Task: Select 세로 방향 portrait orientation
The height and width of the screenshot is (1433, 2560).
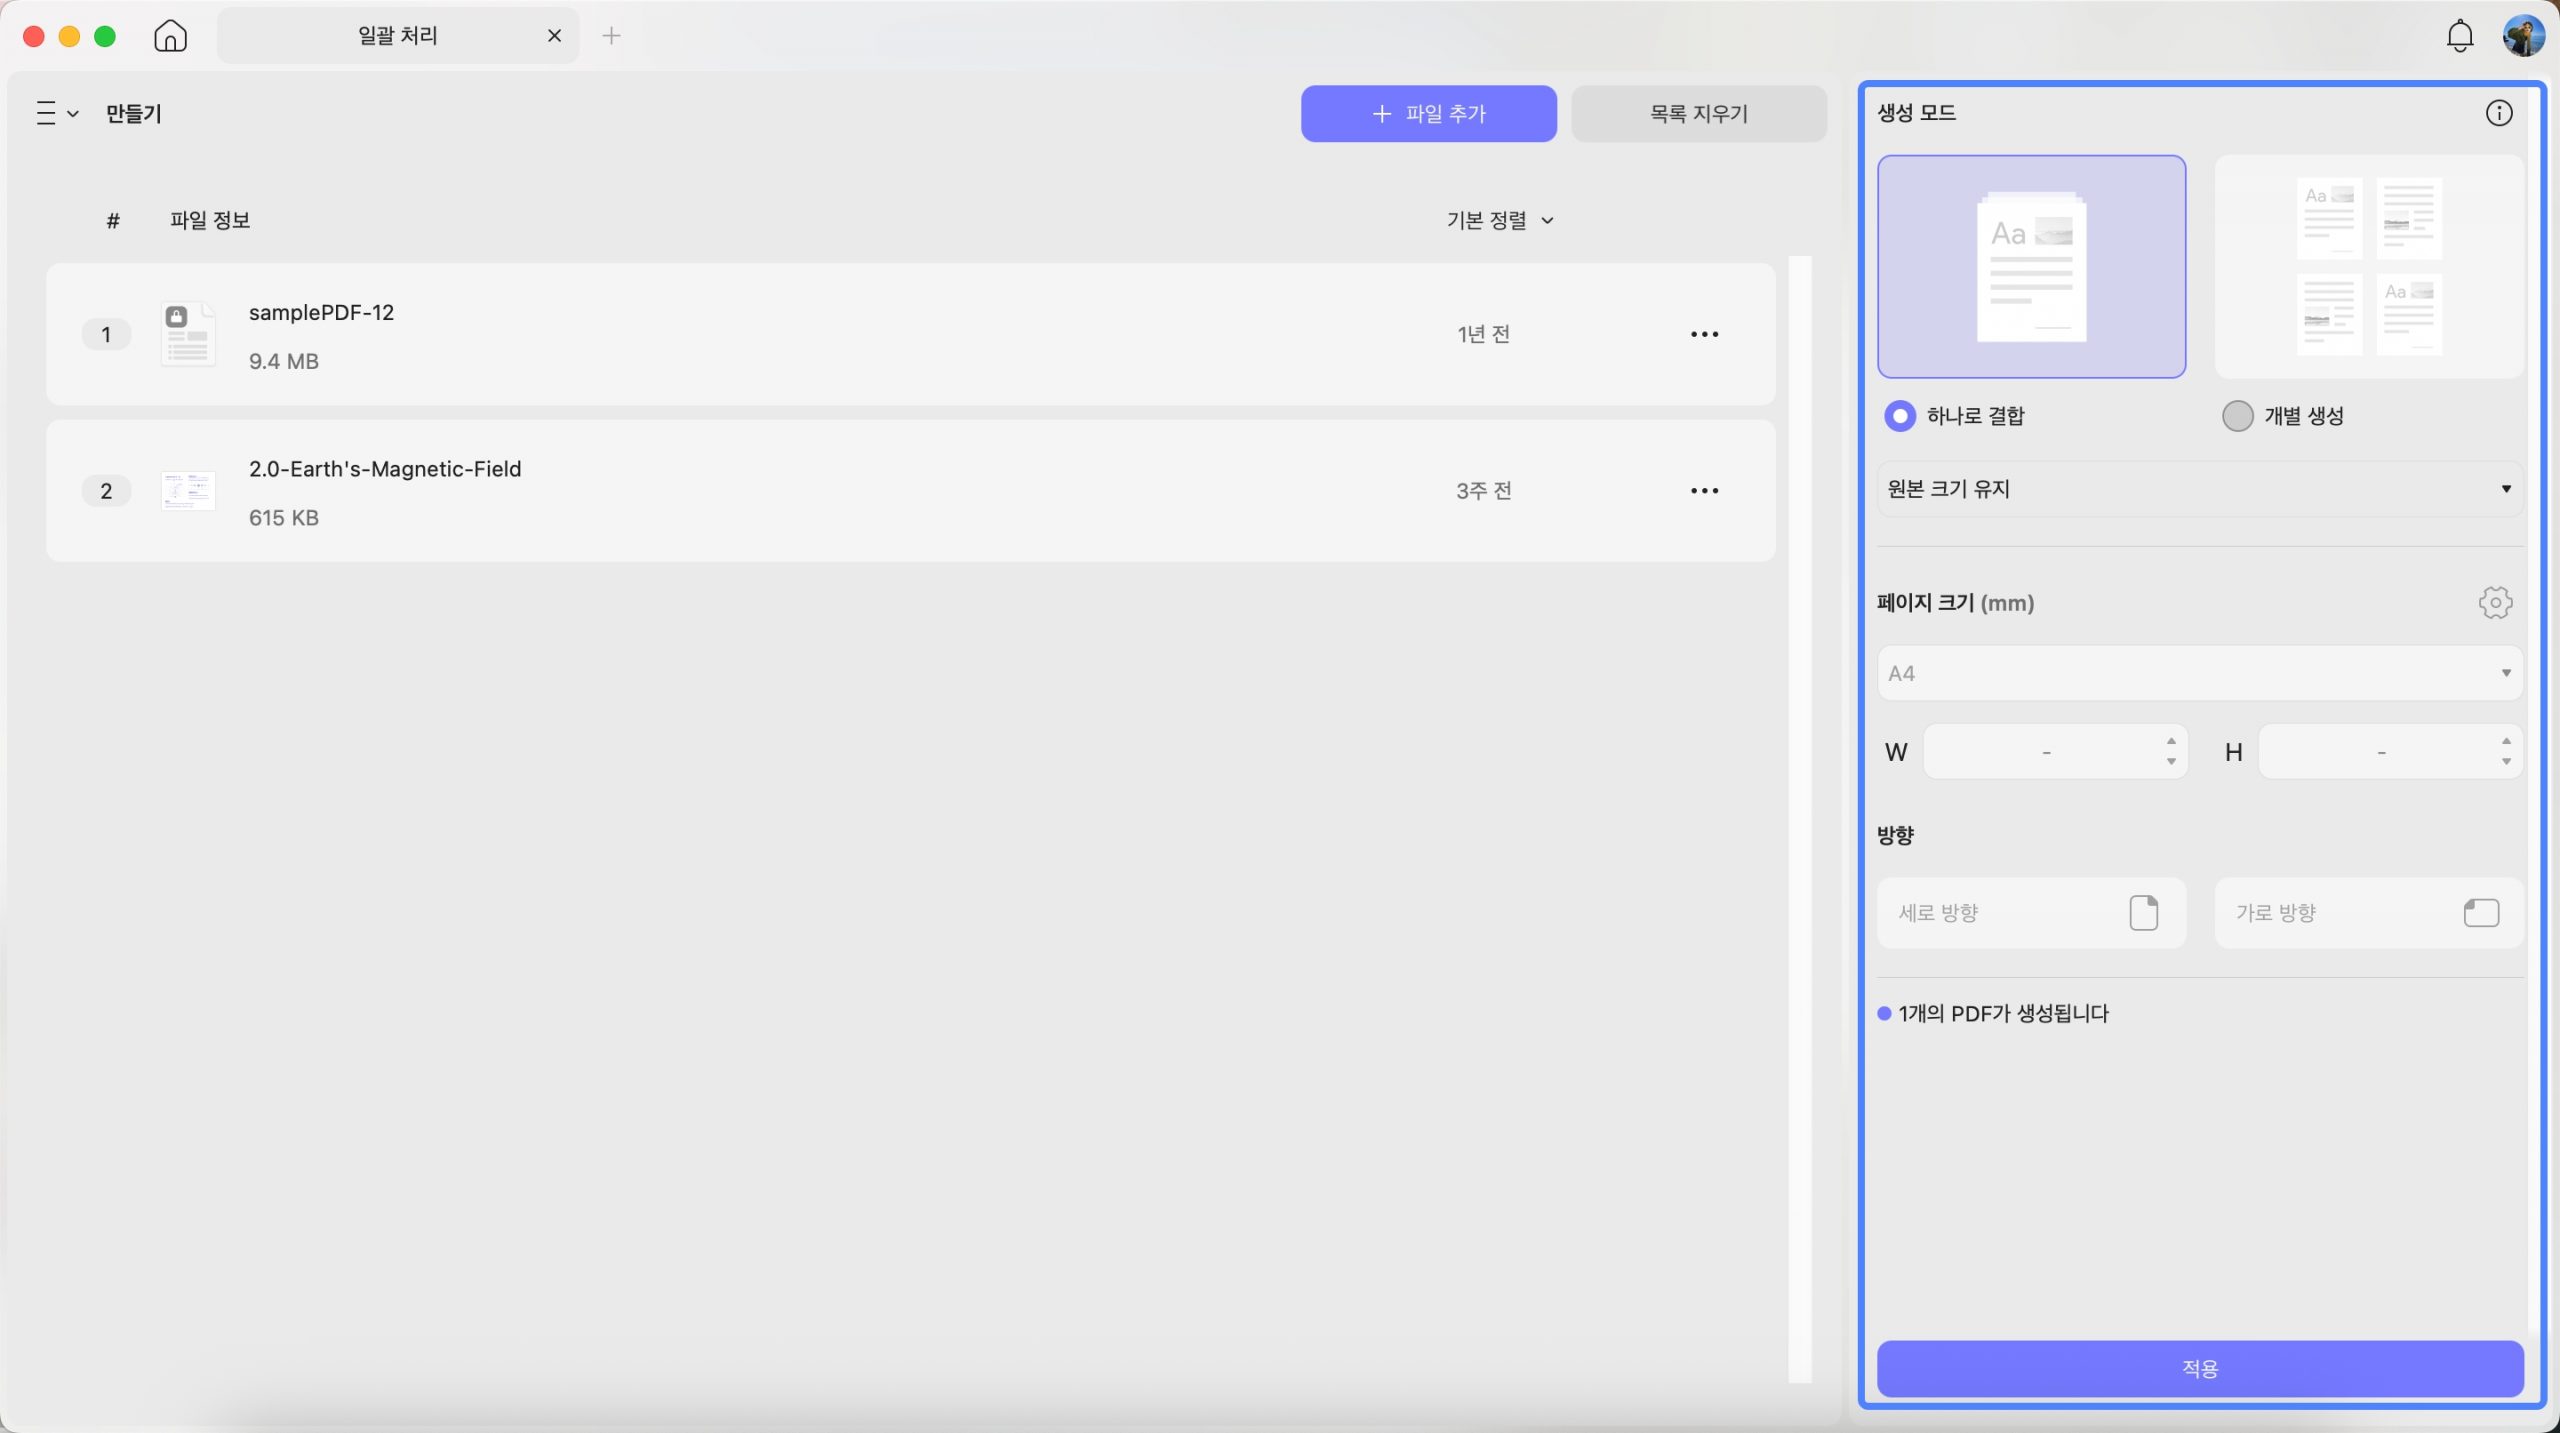Action: tap(2031, 913)
